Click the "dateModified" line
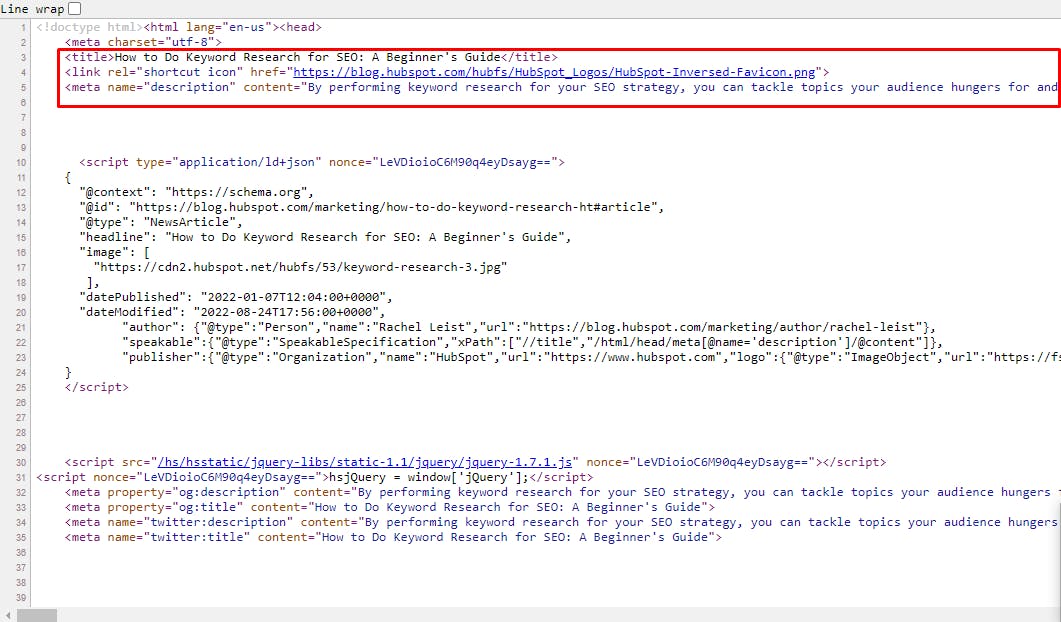Viewport: 1061px width, 622px height. 232,312
